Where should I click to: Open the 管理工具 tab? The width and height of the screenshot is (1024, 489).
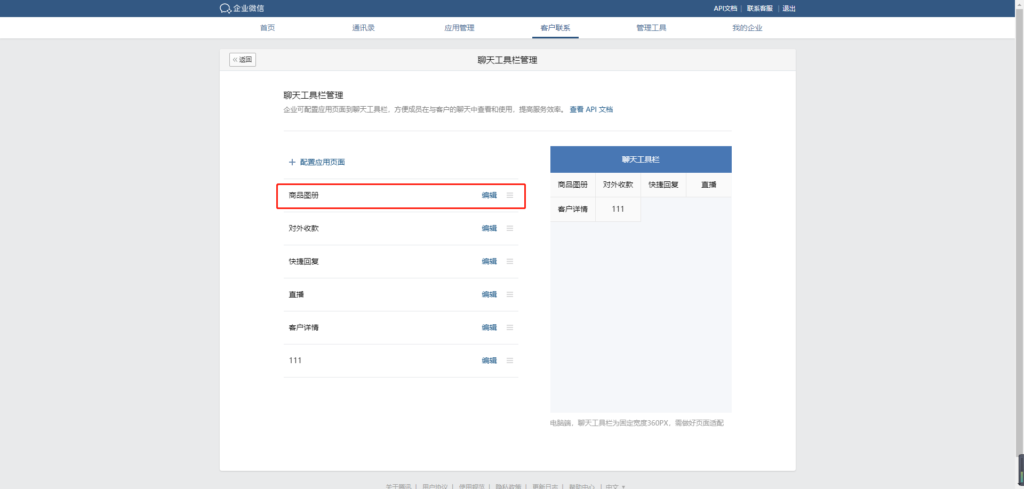click(x=651, y=28)
